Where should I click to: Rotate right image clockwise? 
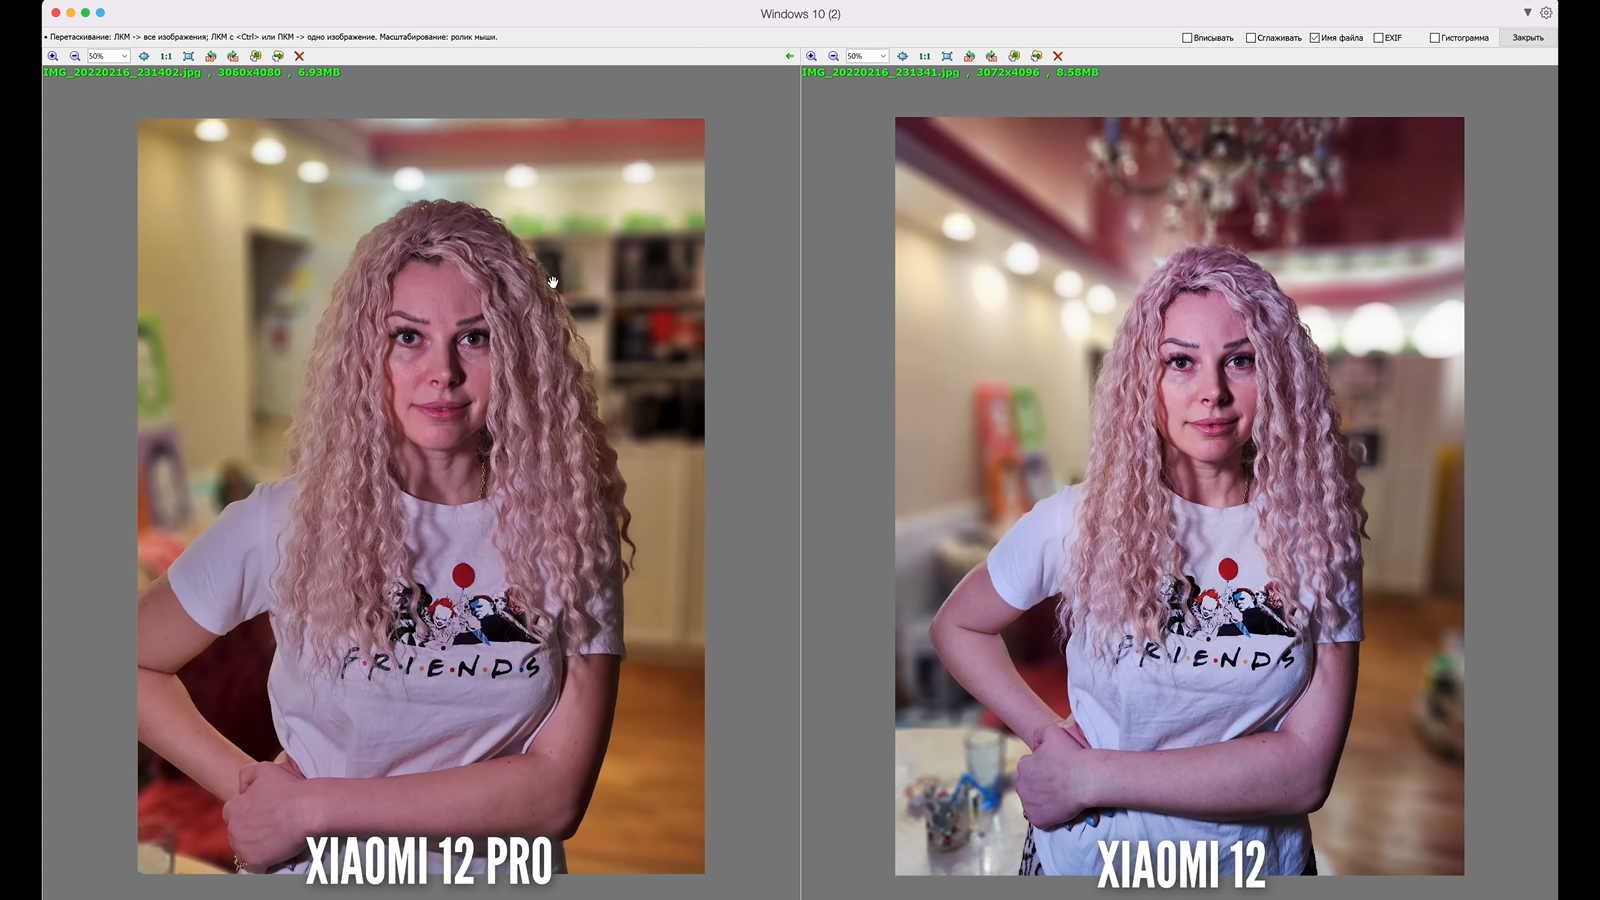point(992,56)
